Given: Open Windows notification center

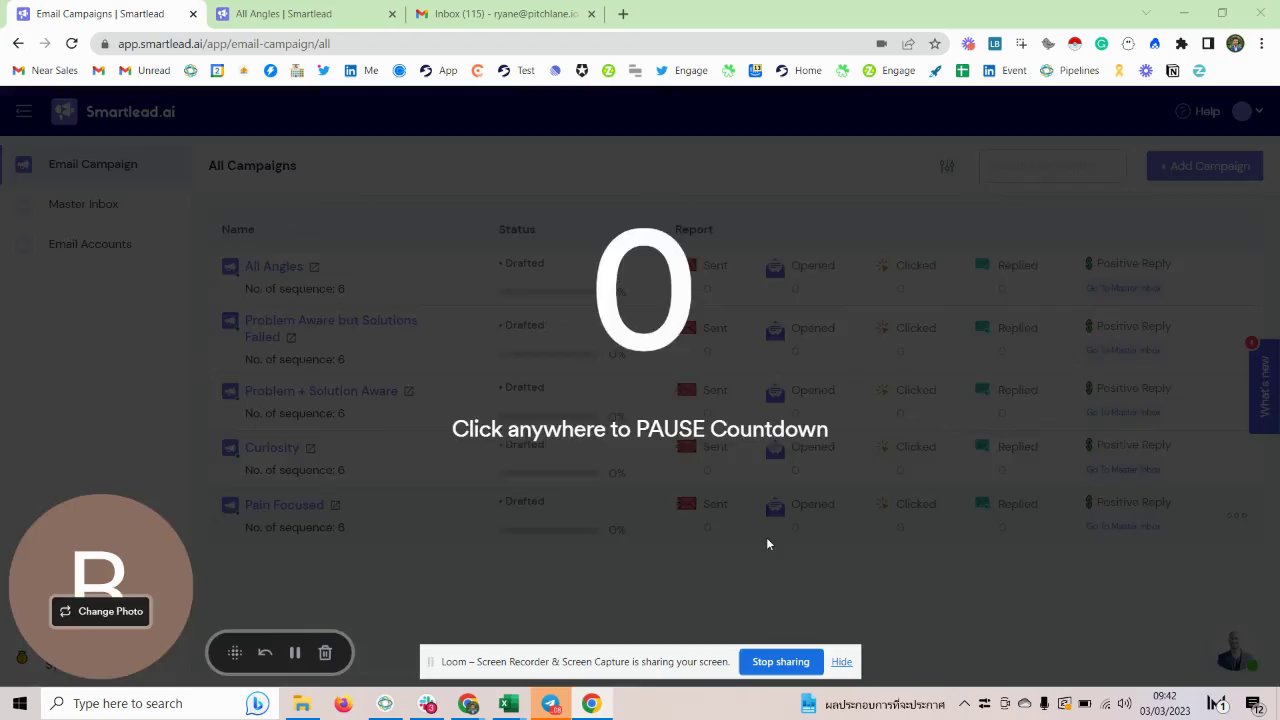Looking at the screenshot, I should (1253, 704).
